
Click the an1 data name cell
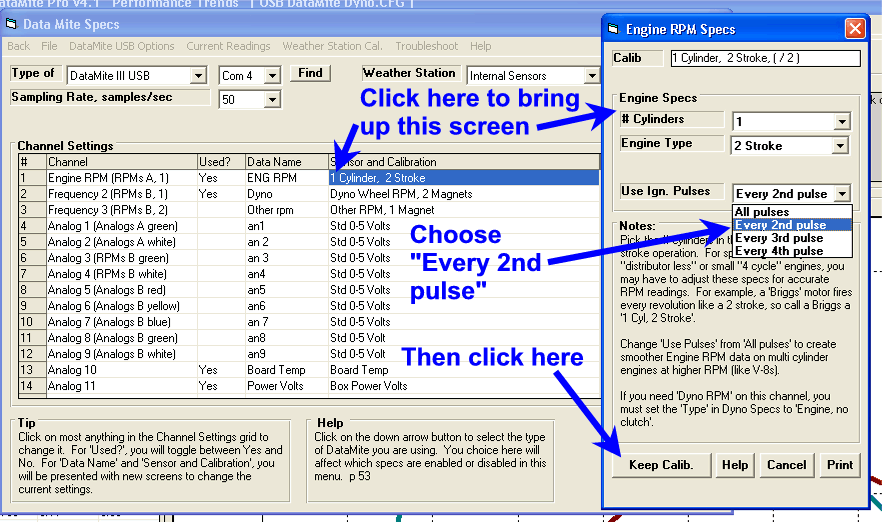click(287, 226)
